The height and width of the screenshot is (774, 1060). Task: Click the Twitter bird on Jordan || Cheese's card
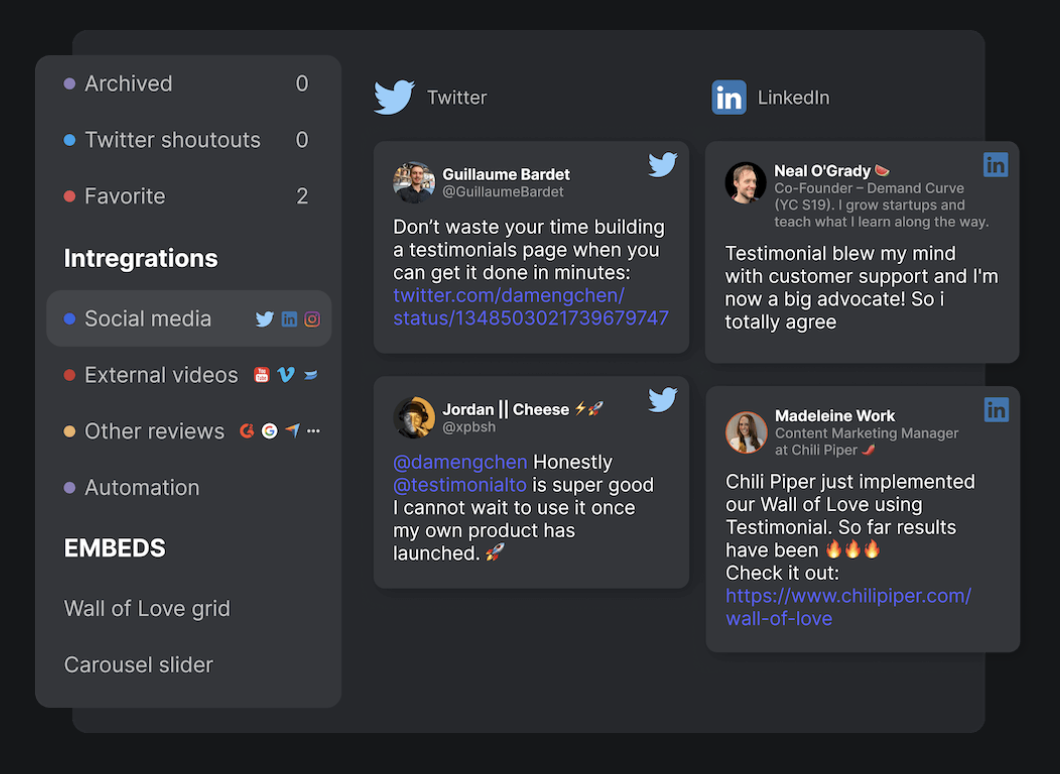tap(662, 400)
